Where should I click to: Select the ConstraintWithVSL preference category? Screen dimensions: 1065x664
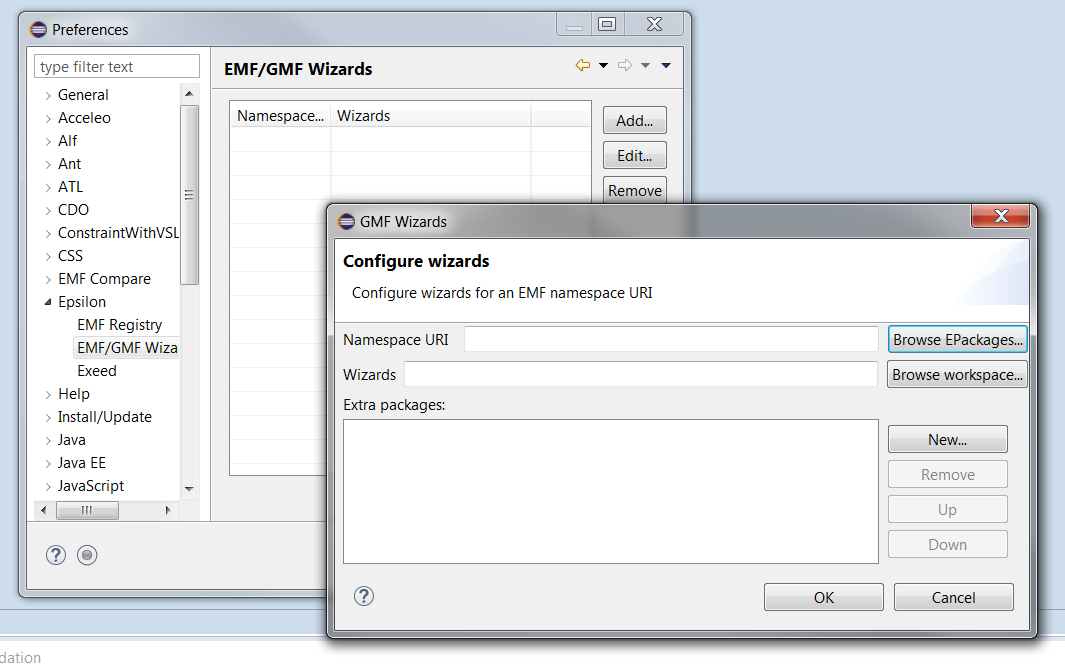click(118, 233)
